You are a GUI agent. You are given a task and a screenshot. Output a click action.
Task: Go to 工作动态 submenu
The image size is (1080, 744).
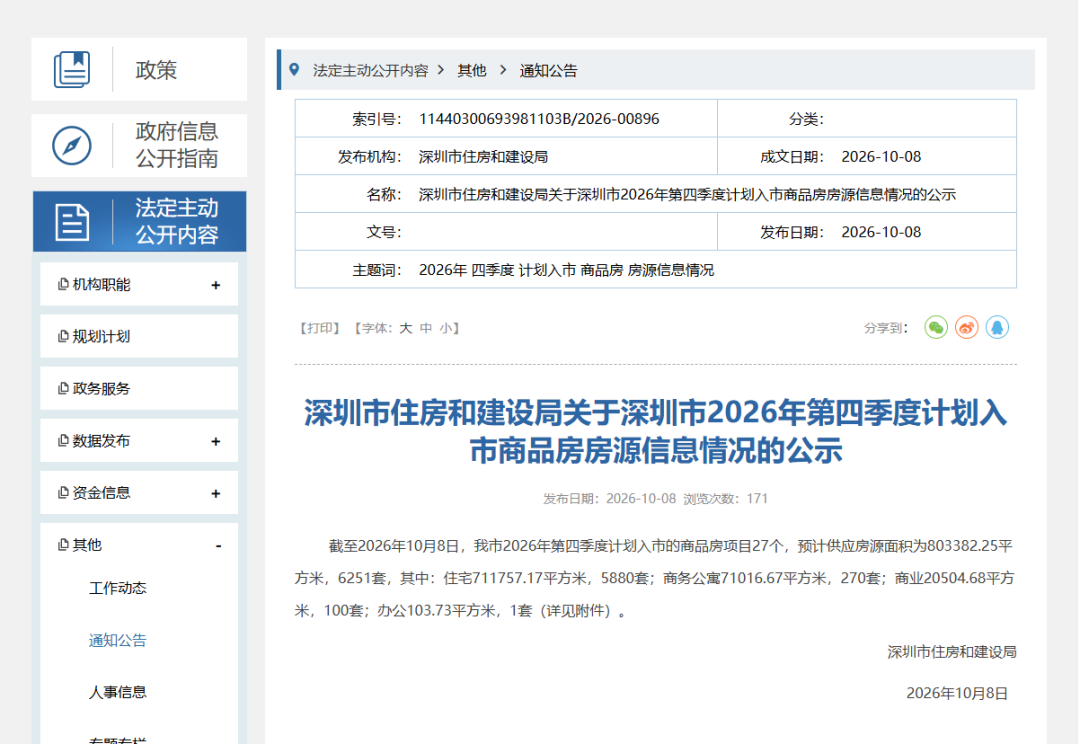(x=118, y=588)
